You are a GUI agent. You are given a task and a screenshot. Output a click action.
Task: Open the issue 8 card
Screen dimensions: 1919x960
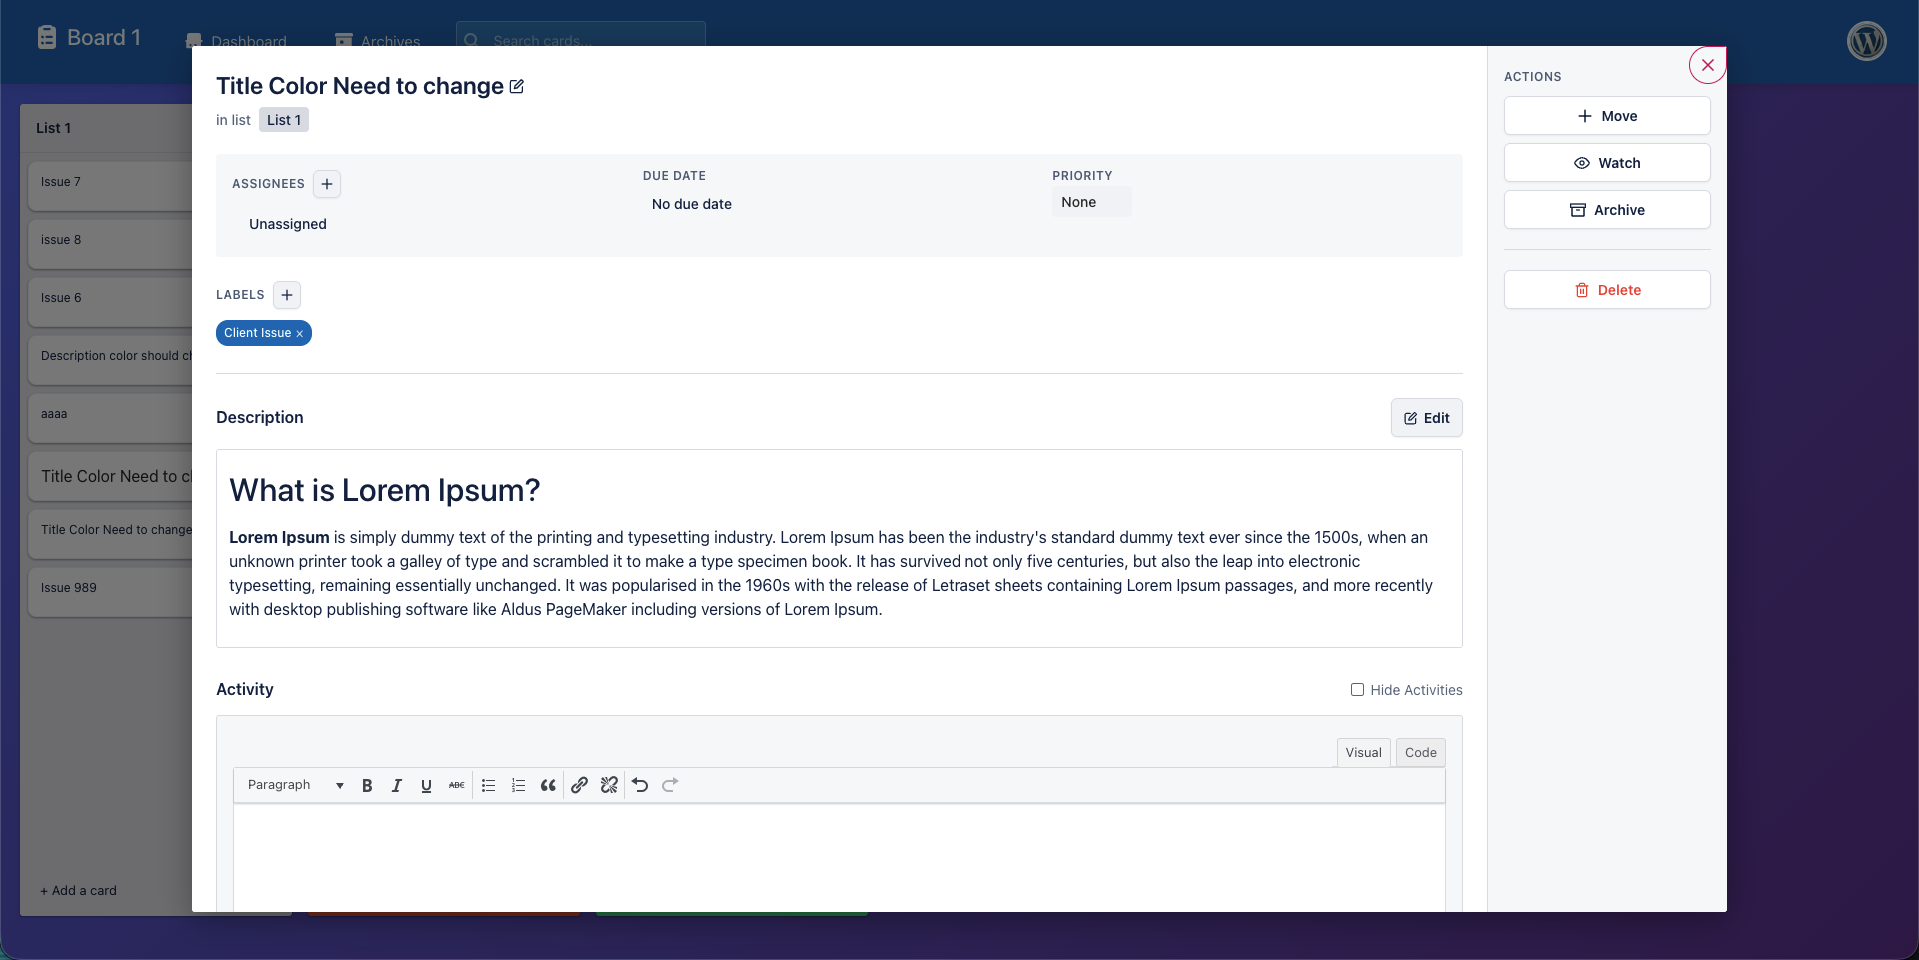point(110,243)
